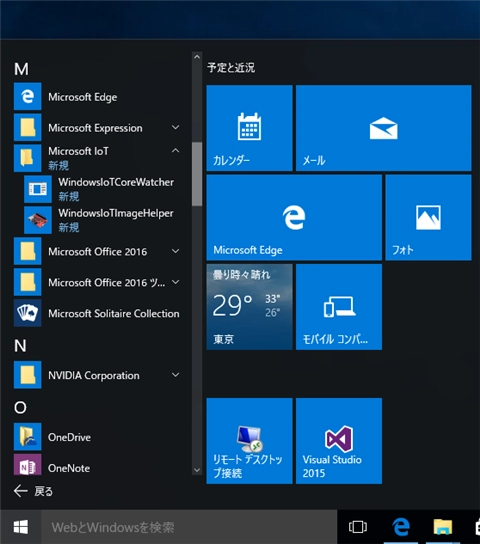
Task: Open File Explorer from the taskbar
Action: tap(443, 527)
